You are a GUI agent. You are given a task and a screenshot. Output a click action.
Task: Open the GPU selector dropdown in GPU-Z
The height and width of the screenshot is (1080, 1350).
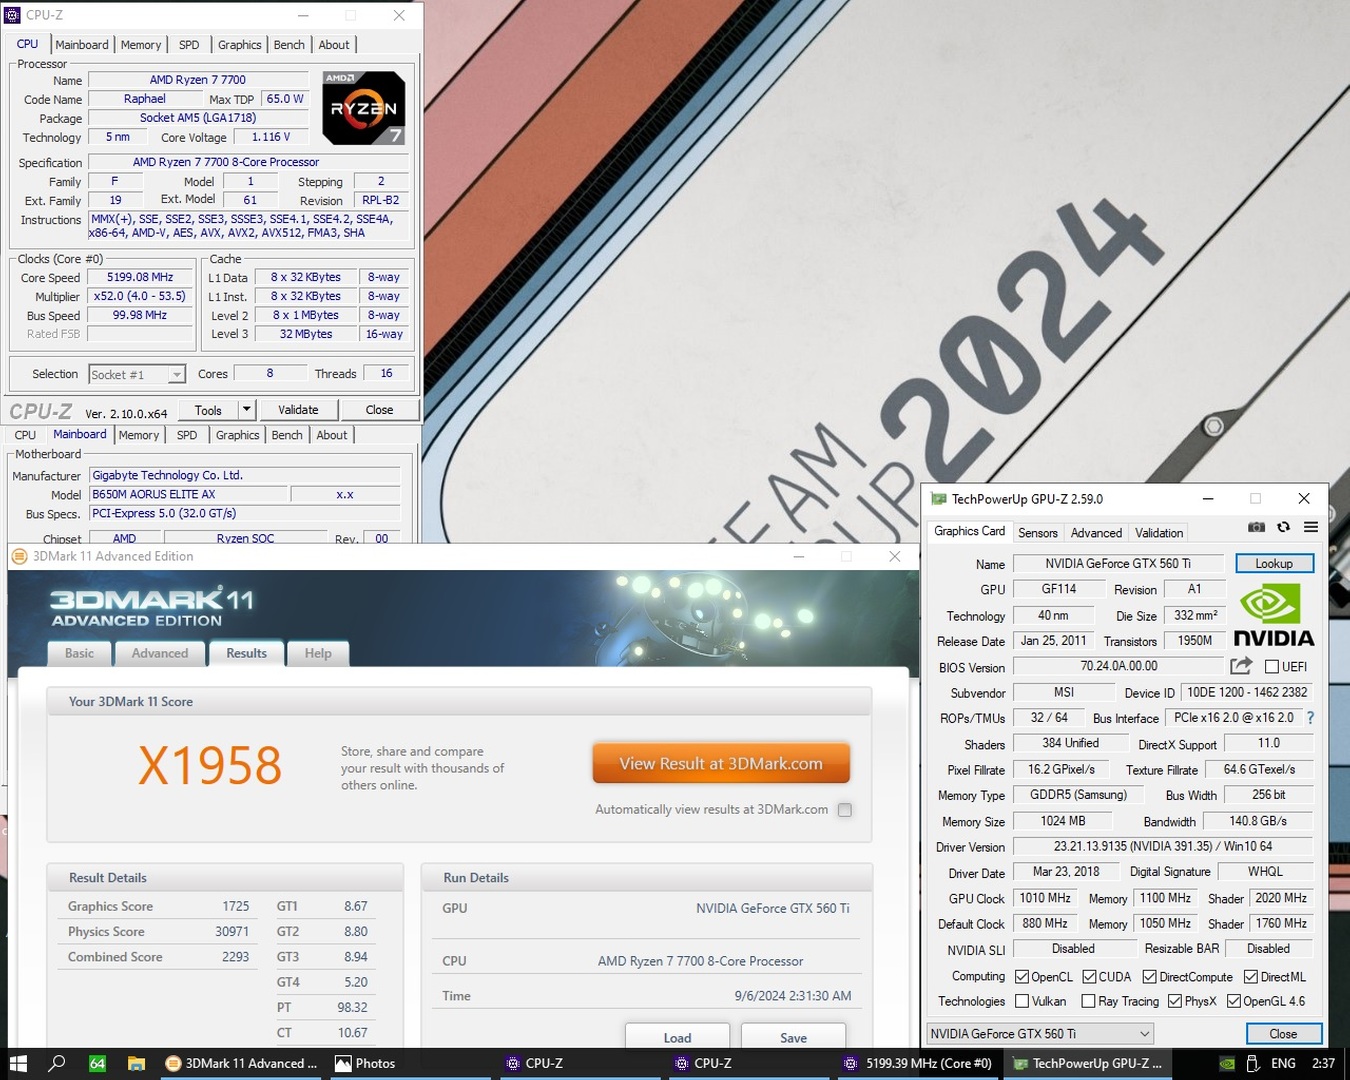point(1040,1033)
